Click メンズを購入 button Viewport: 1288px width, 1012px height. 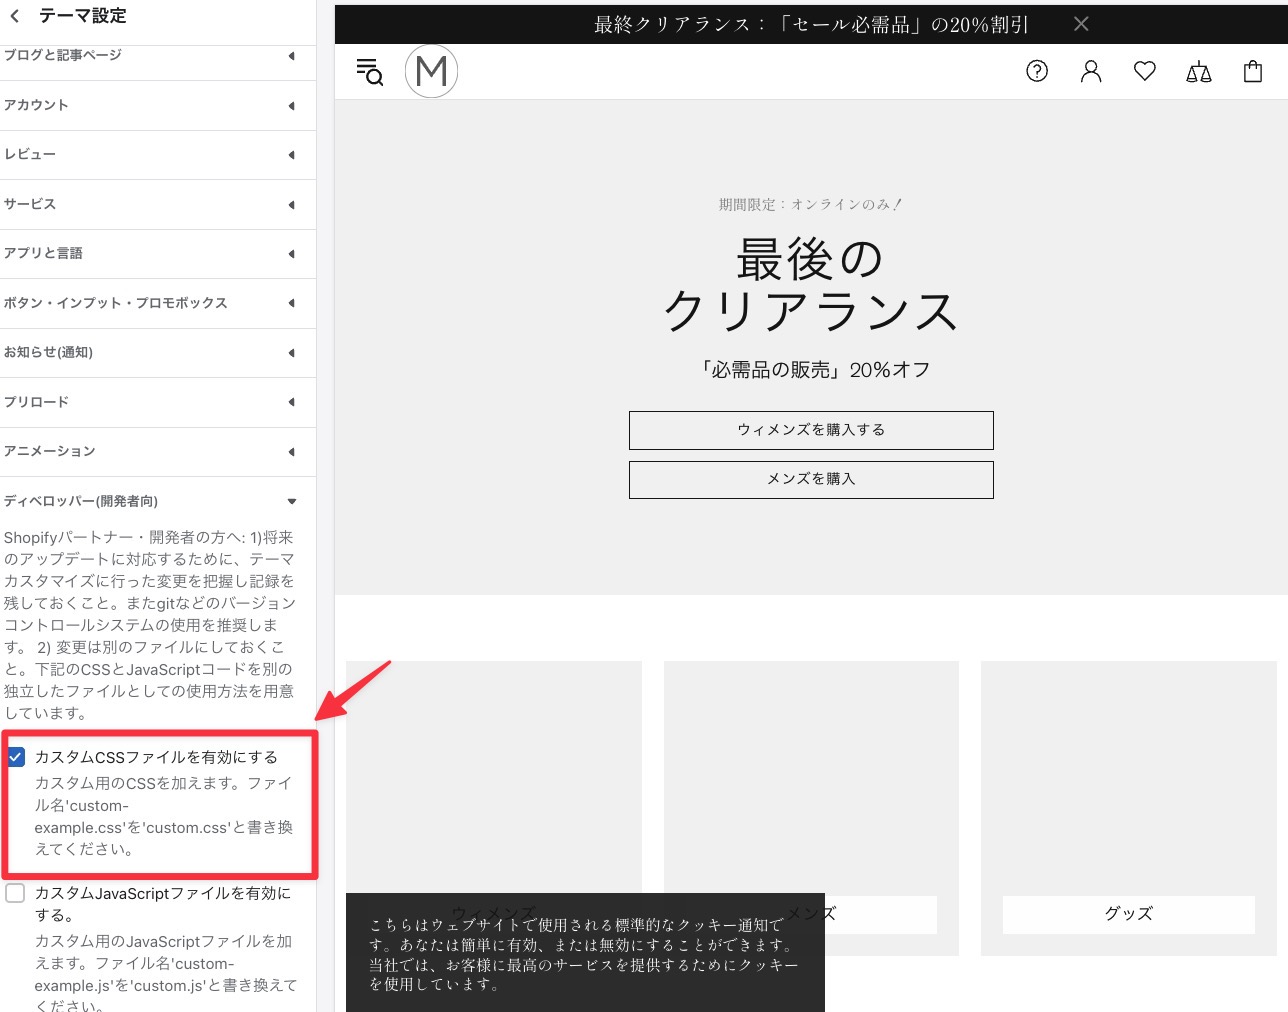(x=811, y=479)
